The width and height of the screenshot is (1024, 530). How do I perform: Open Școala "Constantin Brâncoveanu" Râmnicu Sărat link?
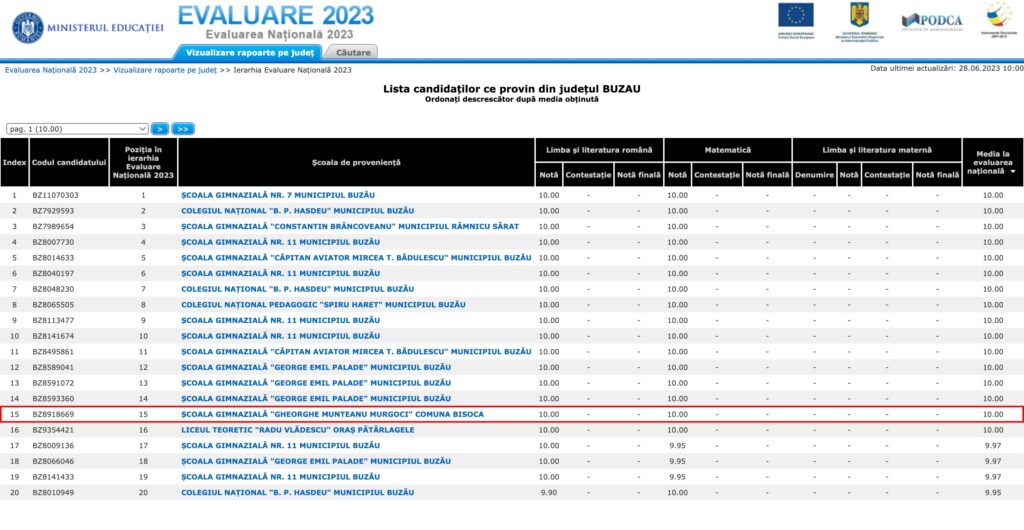(350, 226)
